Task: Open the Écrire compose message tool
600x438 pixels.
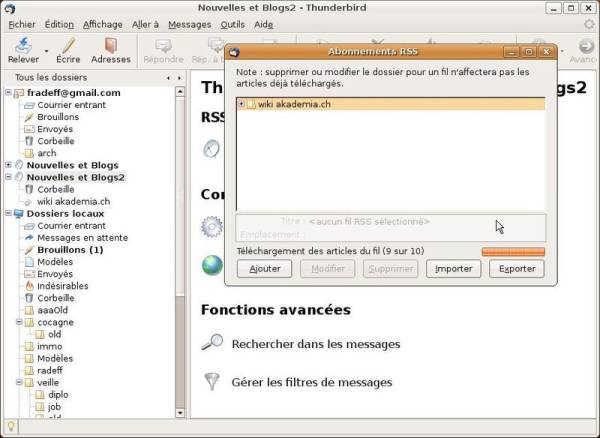Action: pyautogui.click(x=68, y=45)
